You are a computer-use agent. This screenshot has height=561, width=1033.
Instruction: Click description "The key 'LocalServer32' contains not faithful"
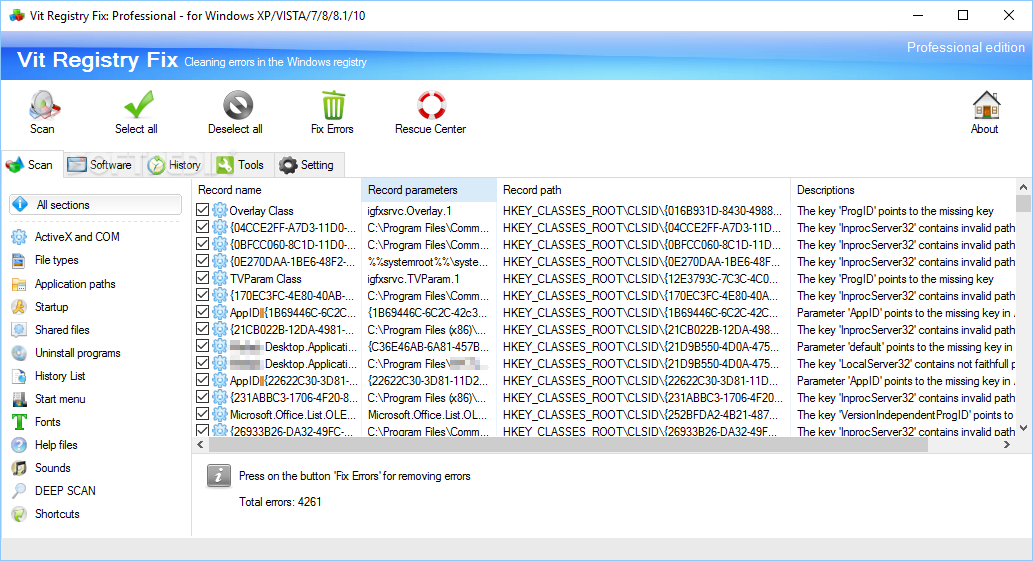(x=906, y=363)
